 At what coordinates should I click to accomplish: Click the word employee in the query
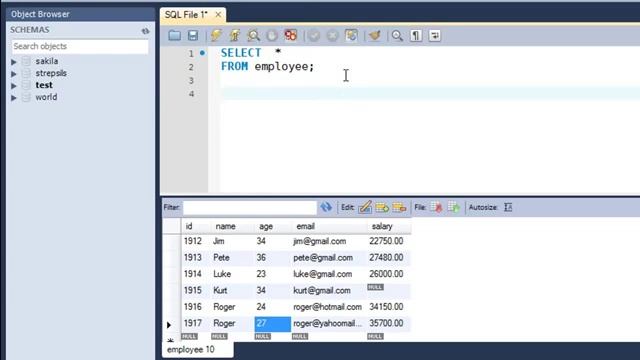pyautogui.click(x=282, y=66)
